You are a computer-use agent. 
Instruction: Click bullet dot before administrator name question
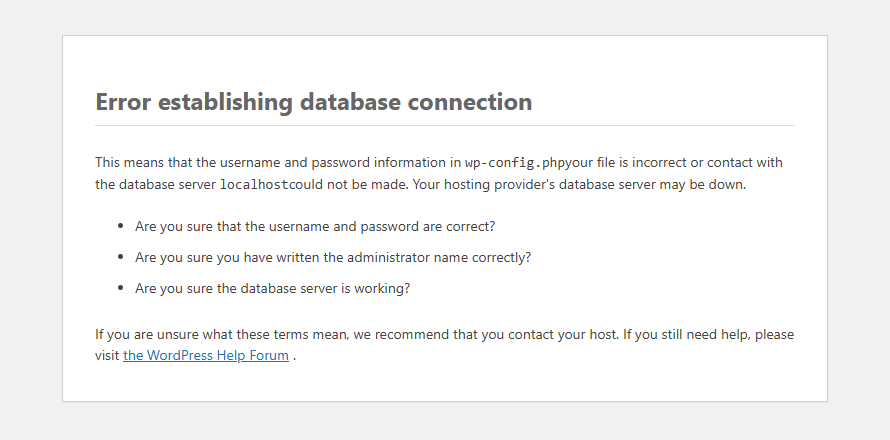[120, 257]
